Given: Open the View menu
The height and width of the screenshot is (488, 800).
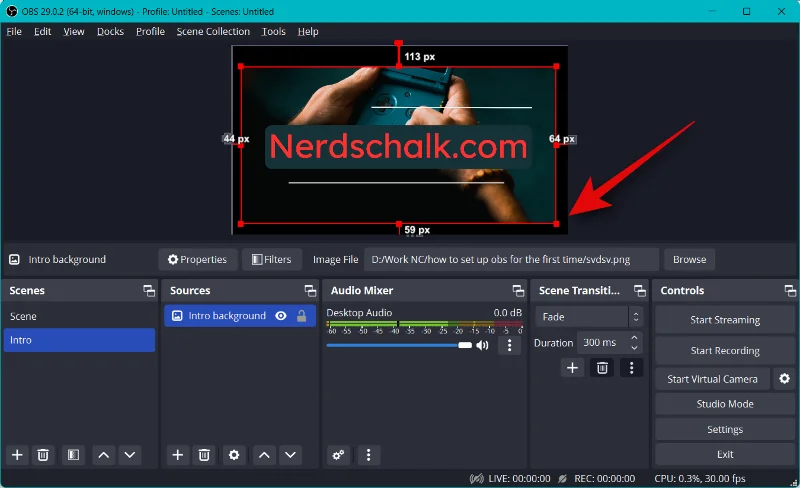Looking at the screenshot, I should (74, 32).
